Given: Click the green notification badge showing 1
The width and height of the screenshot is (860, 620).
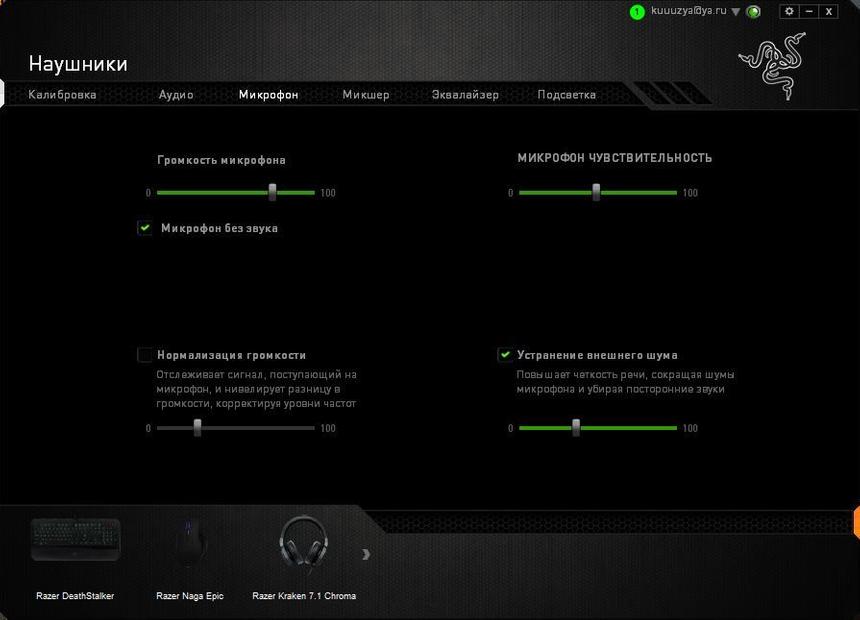Looking at the screenshot, I should pos(637,11).
